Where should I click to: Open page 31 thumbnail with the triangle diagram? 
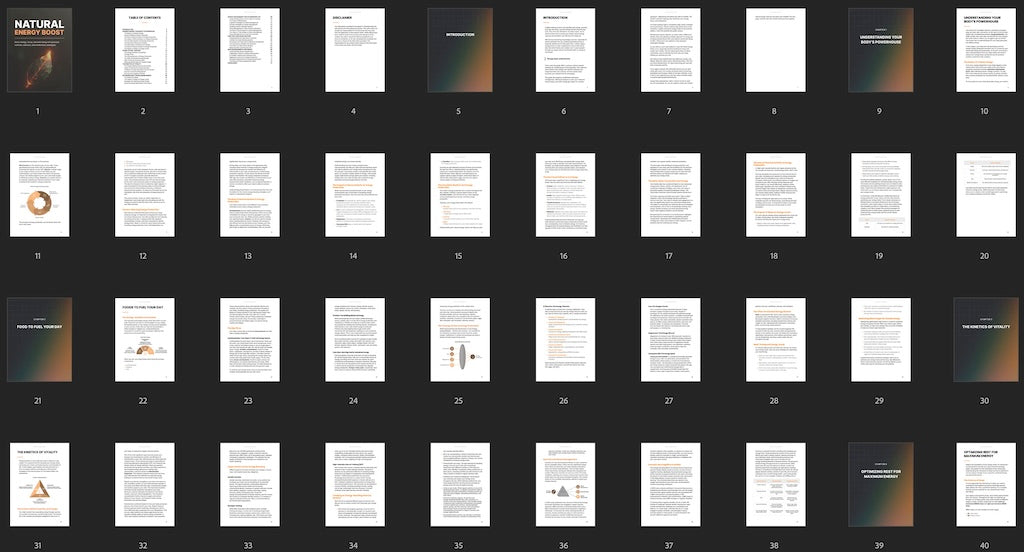click(39, 484)
